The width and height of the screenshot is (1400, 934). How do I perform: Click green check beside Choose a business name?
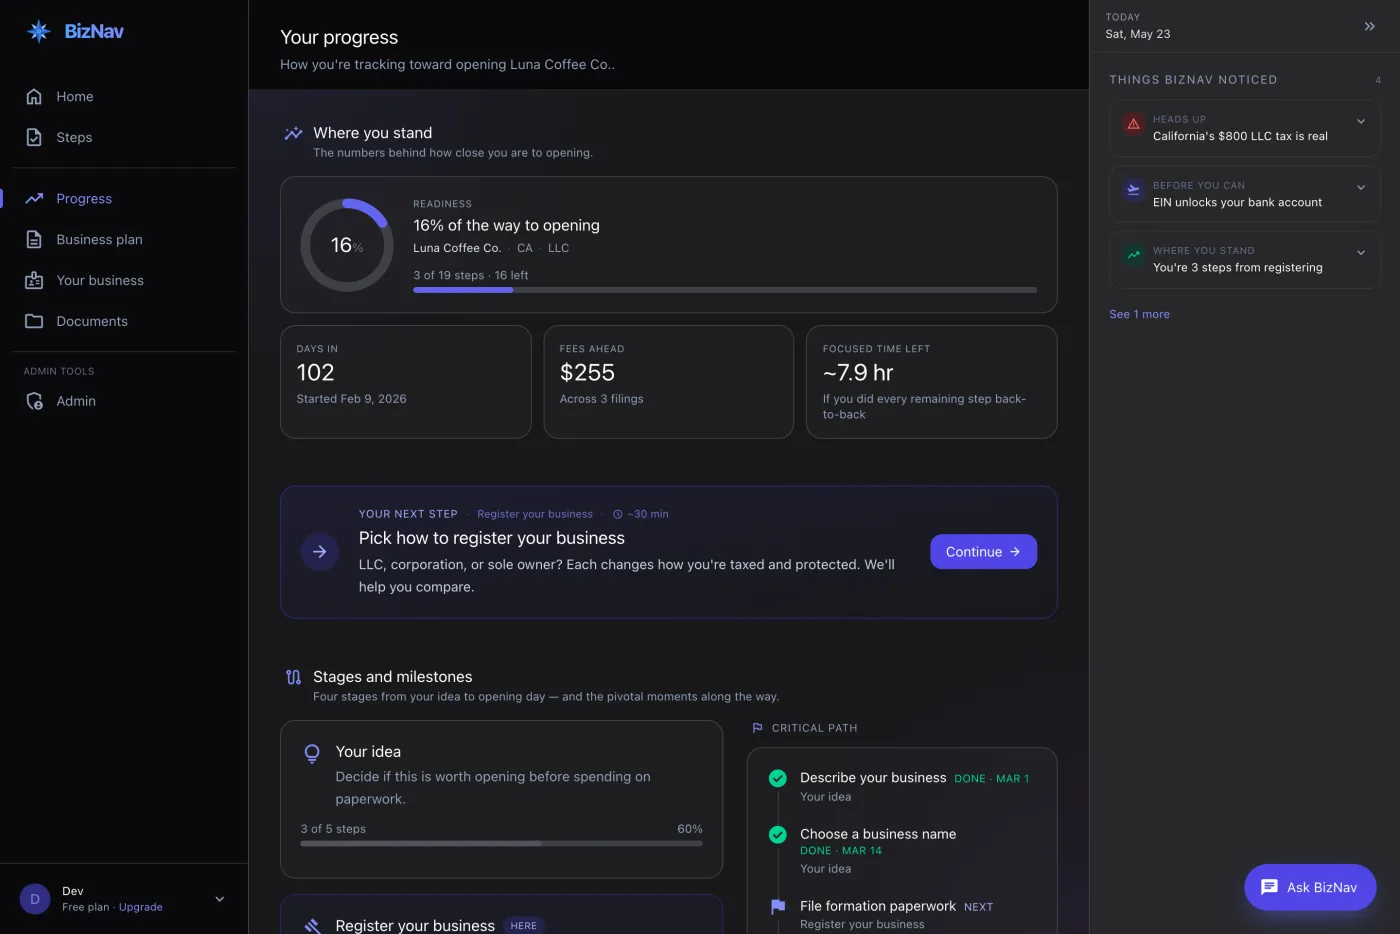777,834
